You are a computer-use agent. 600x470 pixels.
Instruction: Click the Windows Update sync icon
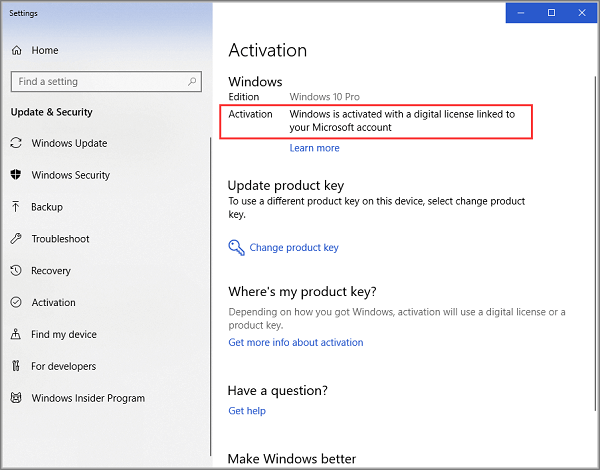[x=16, y=143]
